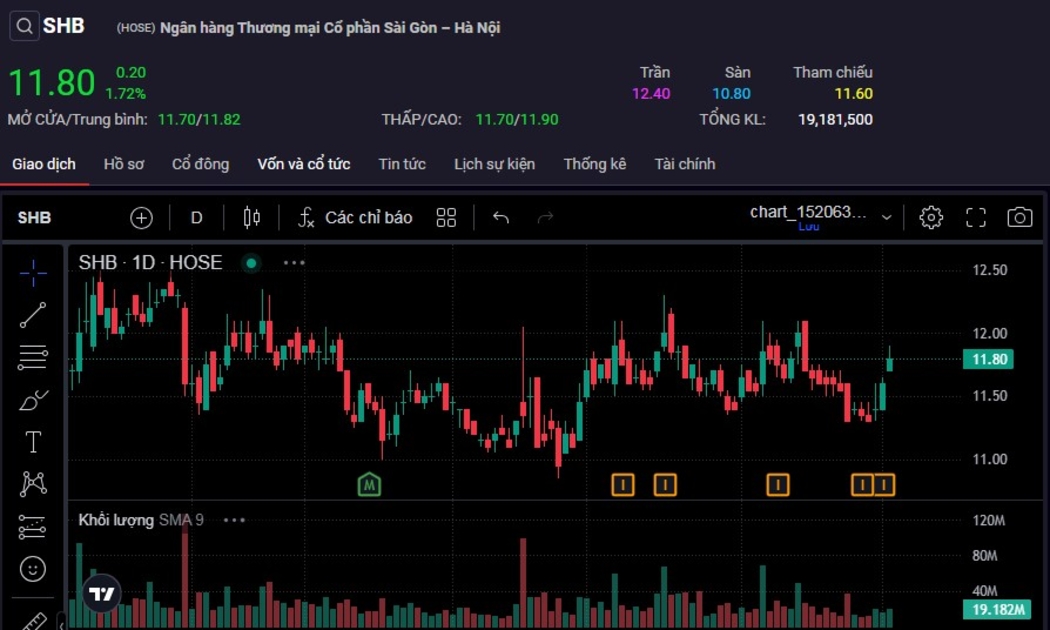Click the green M event marker

(x=370, y=485)
